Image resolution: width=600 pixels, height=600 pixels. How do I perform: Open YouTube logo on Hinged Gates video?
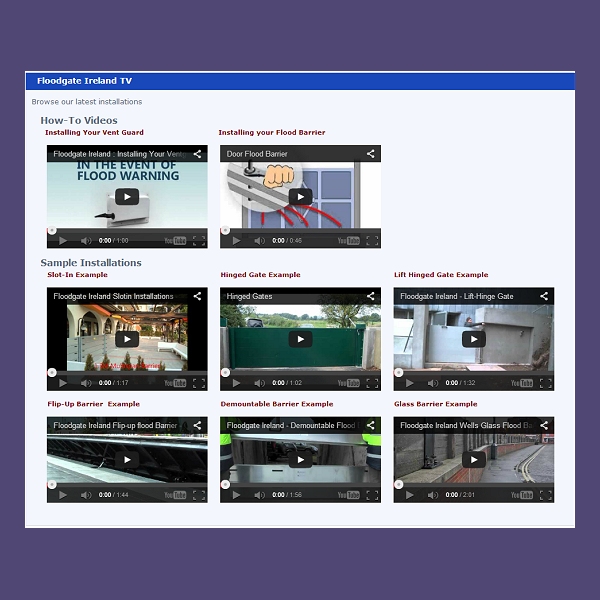coord(349,383)
